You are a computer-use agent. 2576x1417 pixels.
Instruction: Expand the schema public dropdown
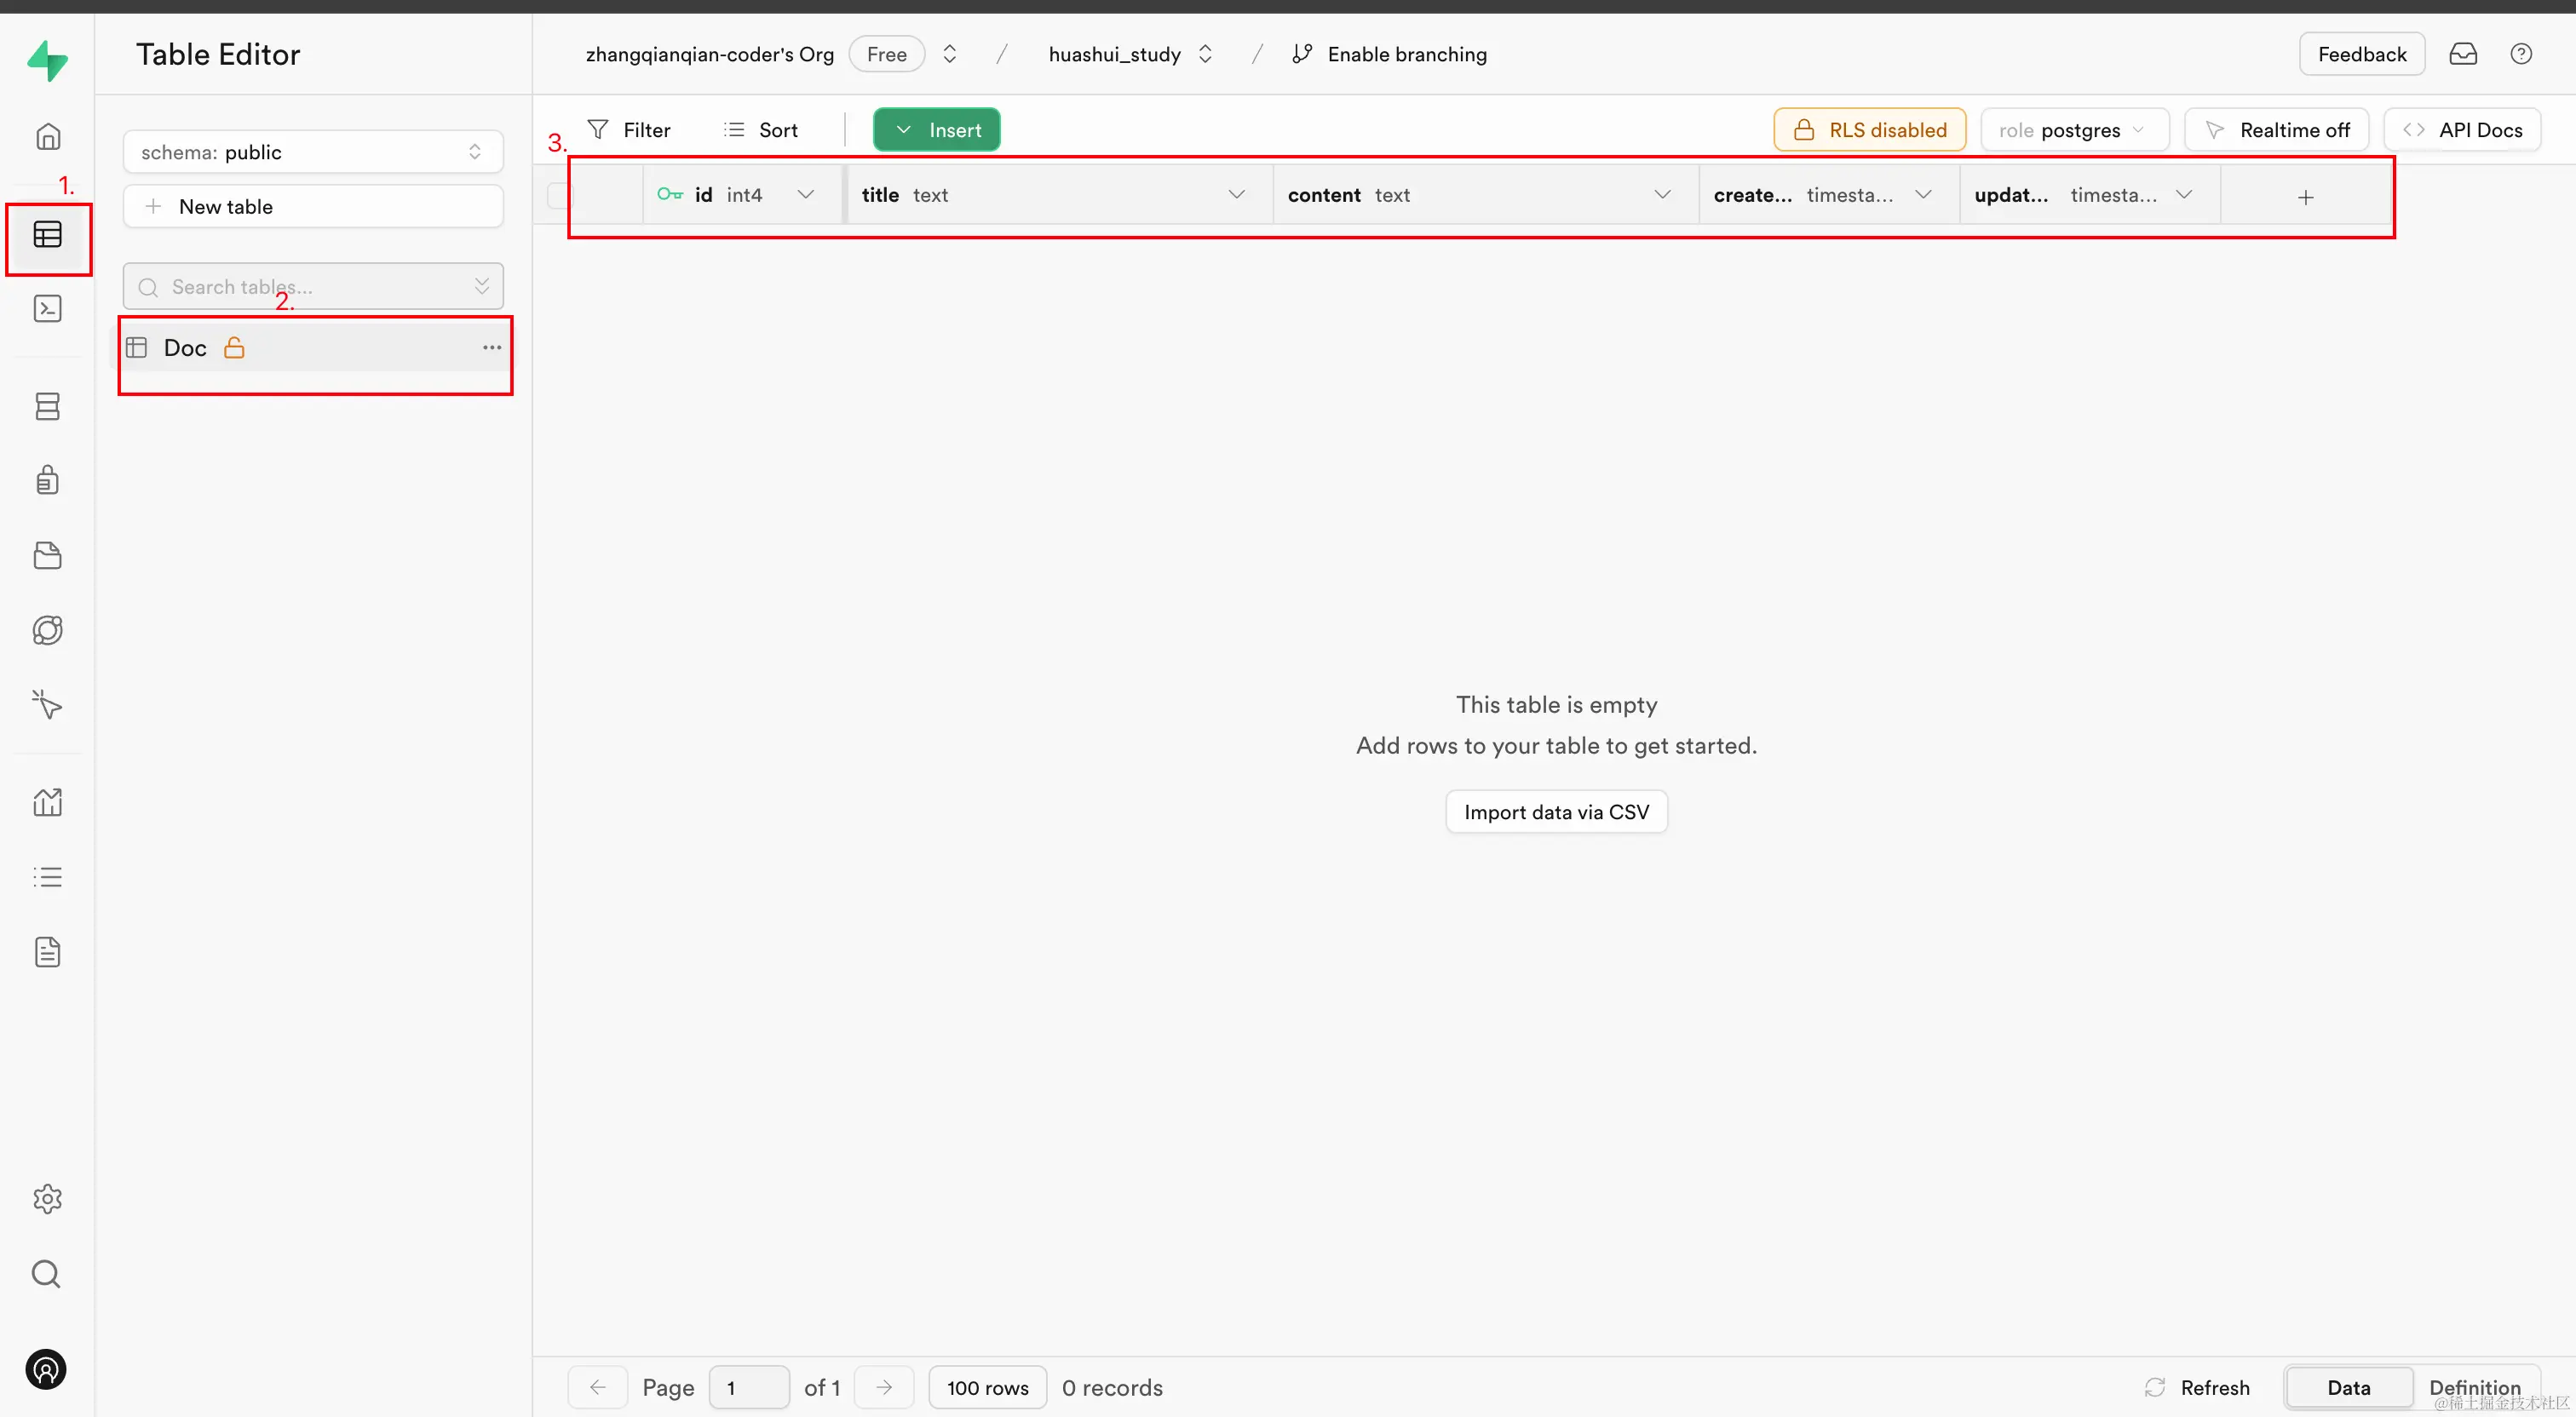(312, 152)
